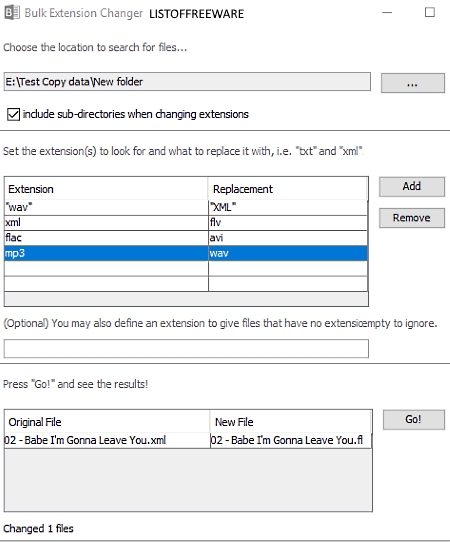450x542 pixels.
Task: Click the avi replacement cell
Action: point(288,238)
